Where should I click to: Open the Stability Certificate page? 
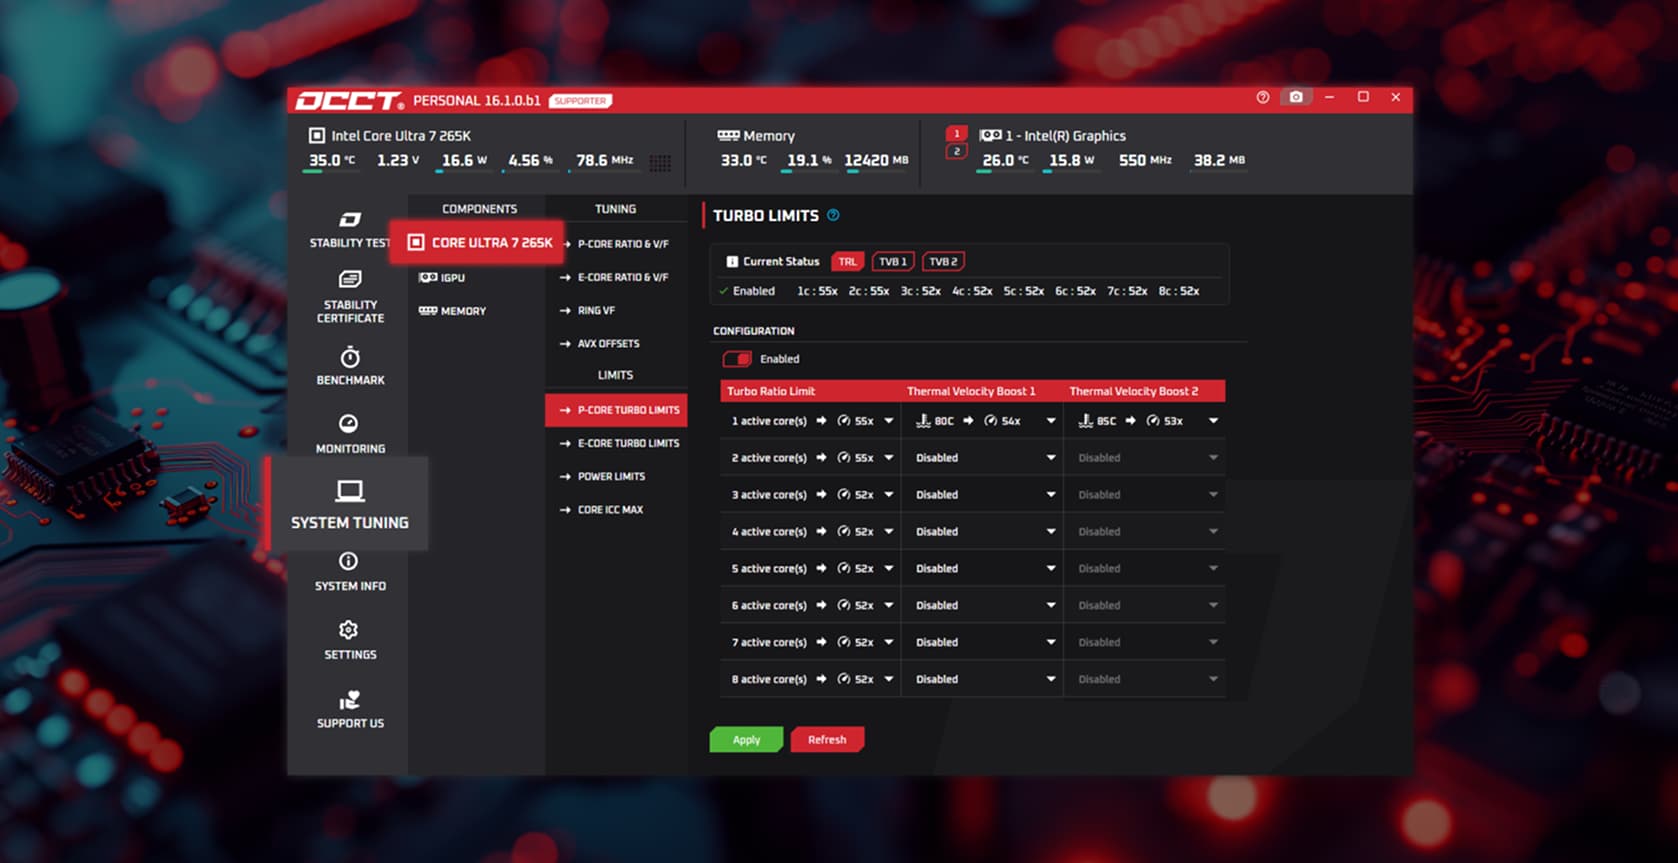point(350,296)
